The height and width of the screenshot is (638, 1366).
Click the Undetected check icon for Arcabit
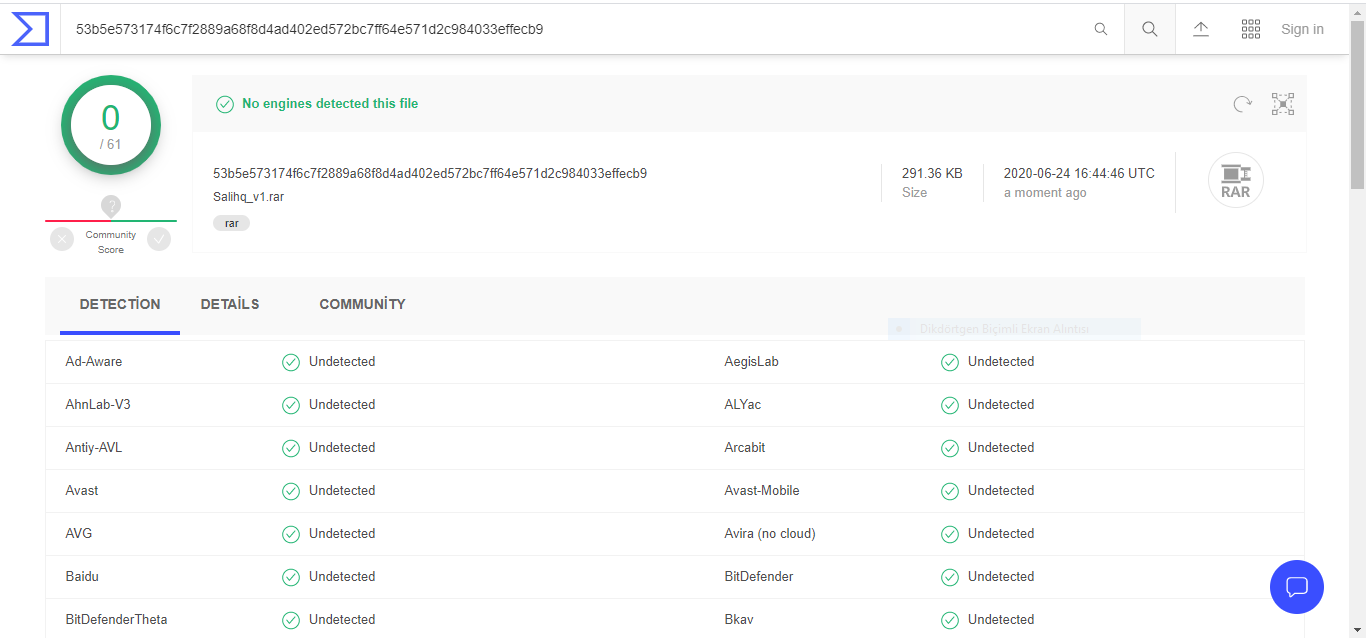950,448
